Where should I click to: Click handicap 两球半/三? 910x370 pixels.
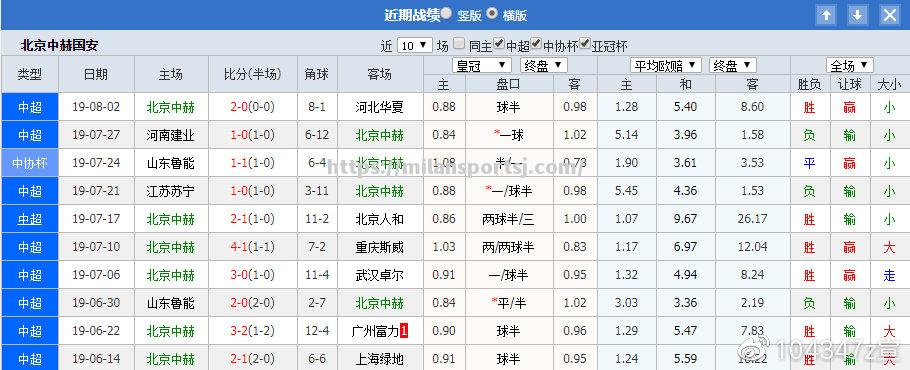[508, 219]
